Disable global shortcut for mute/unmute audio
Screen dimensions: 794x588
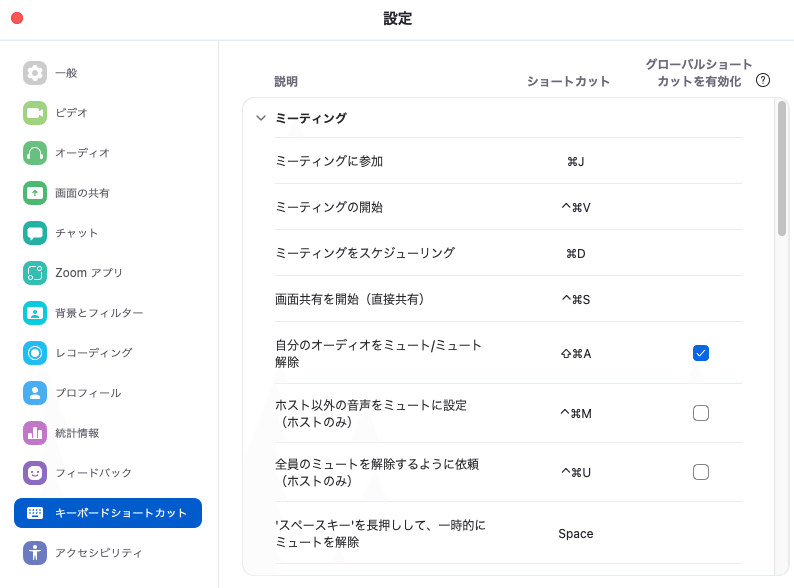701,353
